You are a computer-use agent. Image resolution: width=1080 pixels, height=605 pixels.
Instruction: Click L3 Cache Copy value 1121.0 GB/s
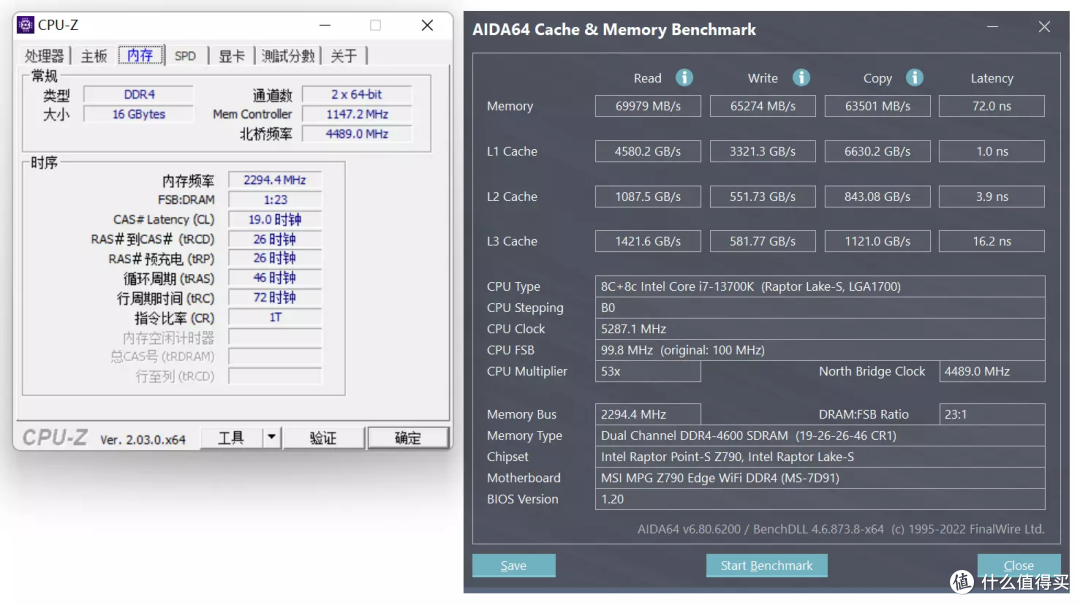[878, 241]
